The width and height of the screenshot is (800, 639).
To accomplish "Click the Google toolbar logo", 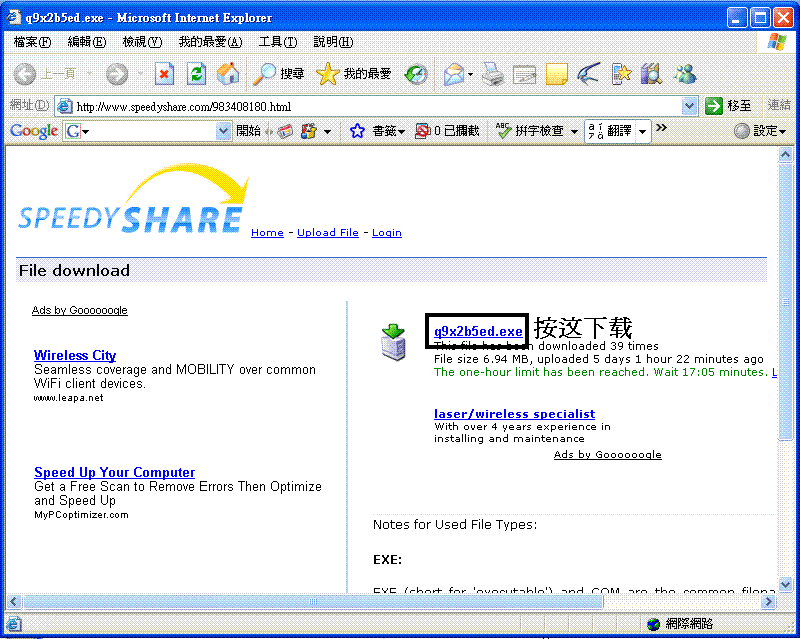I will pyautogui.click(x=34, y=131).
